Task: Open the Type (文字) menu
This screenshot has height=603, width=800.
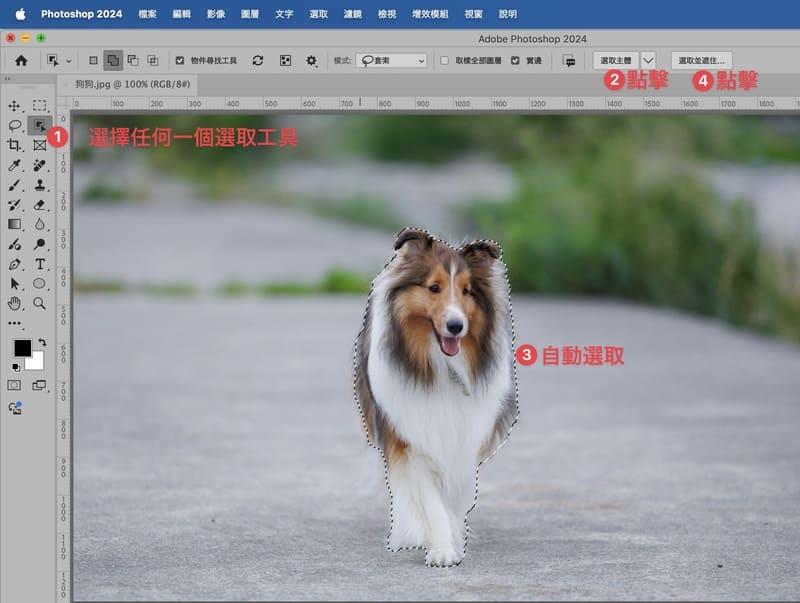Action: [x=284, y=14]
